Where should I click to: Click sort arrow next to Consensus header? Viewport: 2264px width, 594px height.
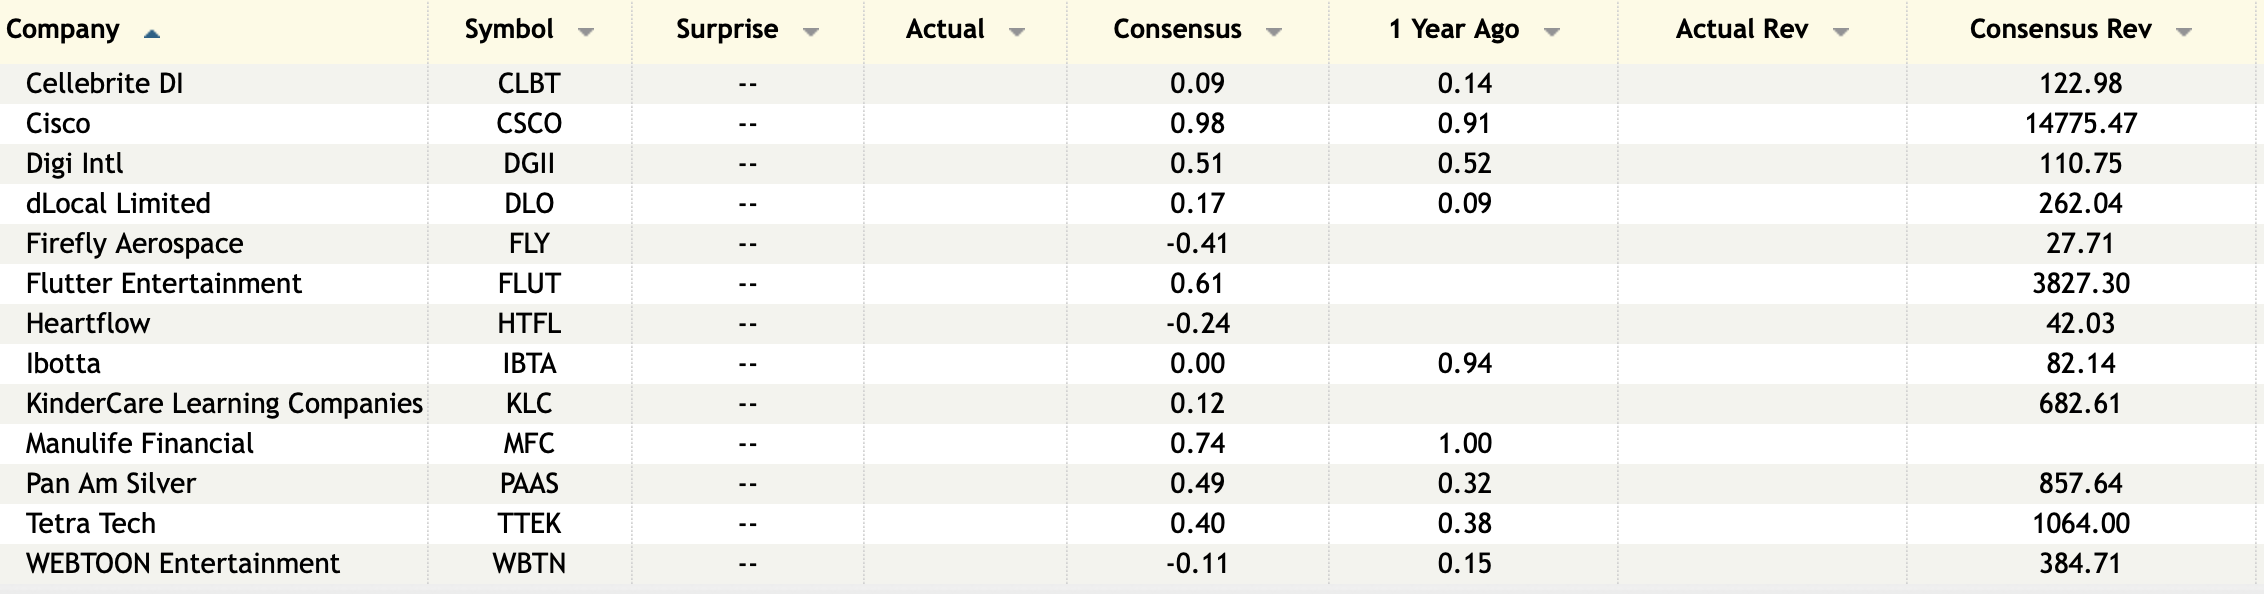1274,32
